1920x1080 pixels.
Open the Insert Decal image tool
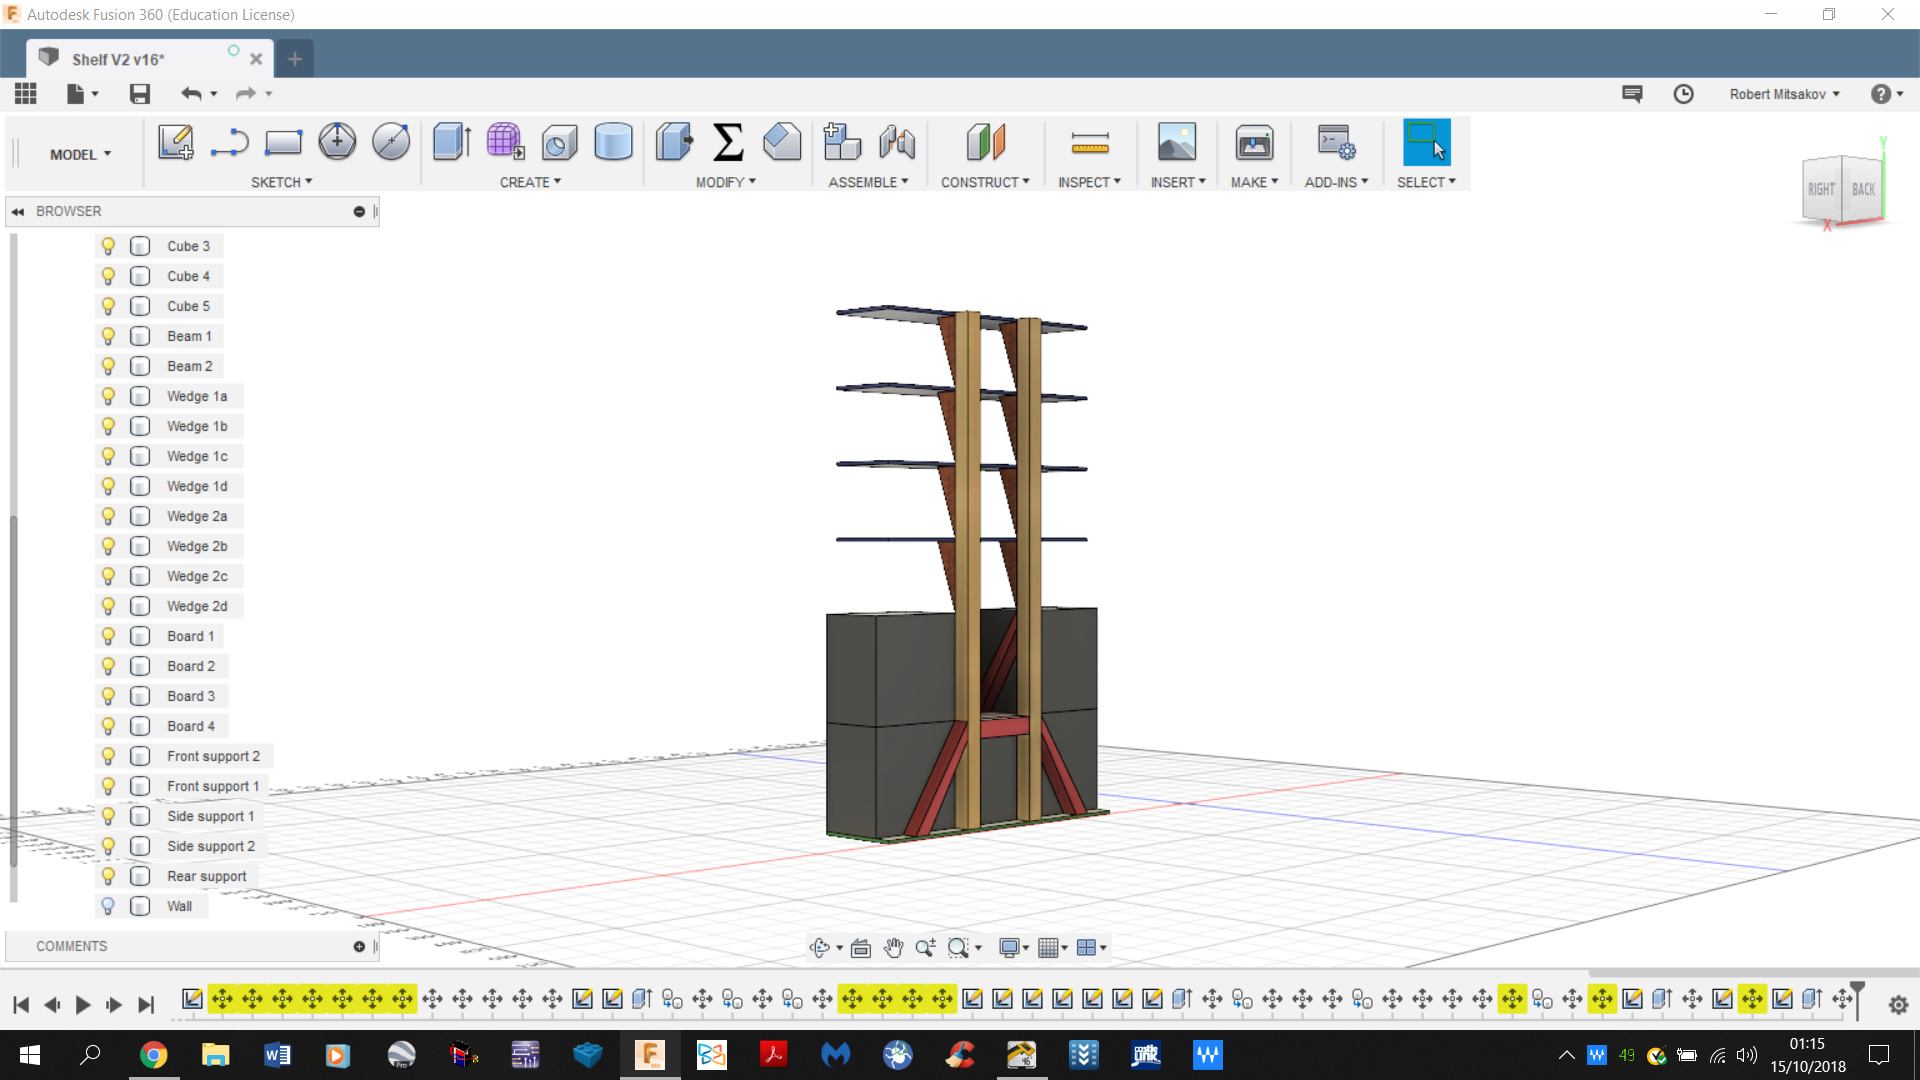1177,142
